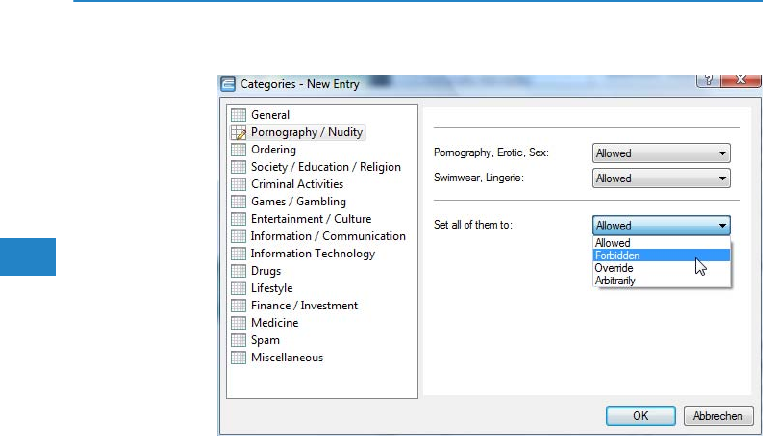Open the Entertainment / Culture category
Image resolution: width=763 pixels, height=436 pixels.
(311, 219)
